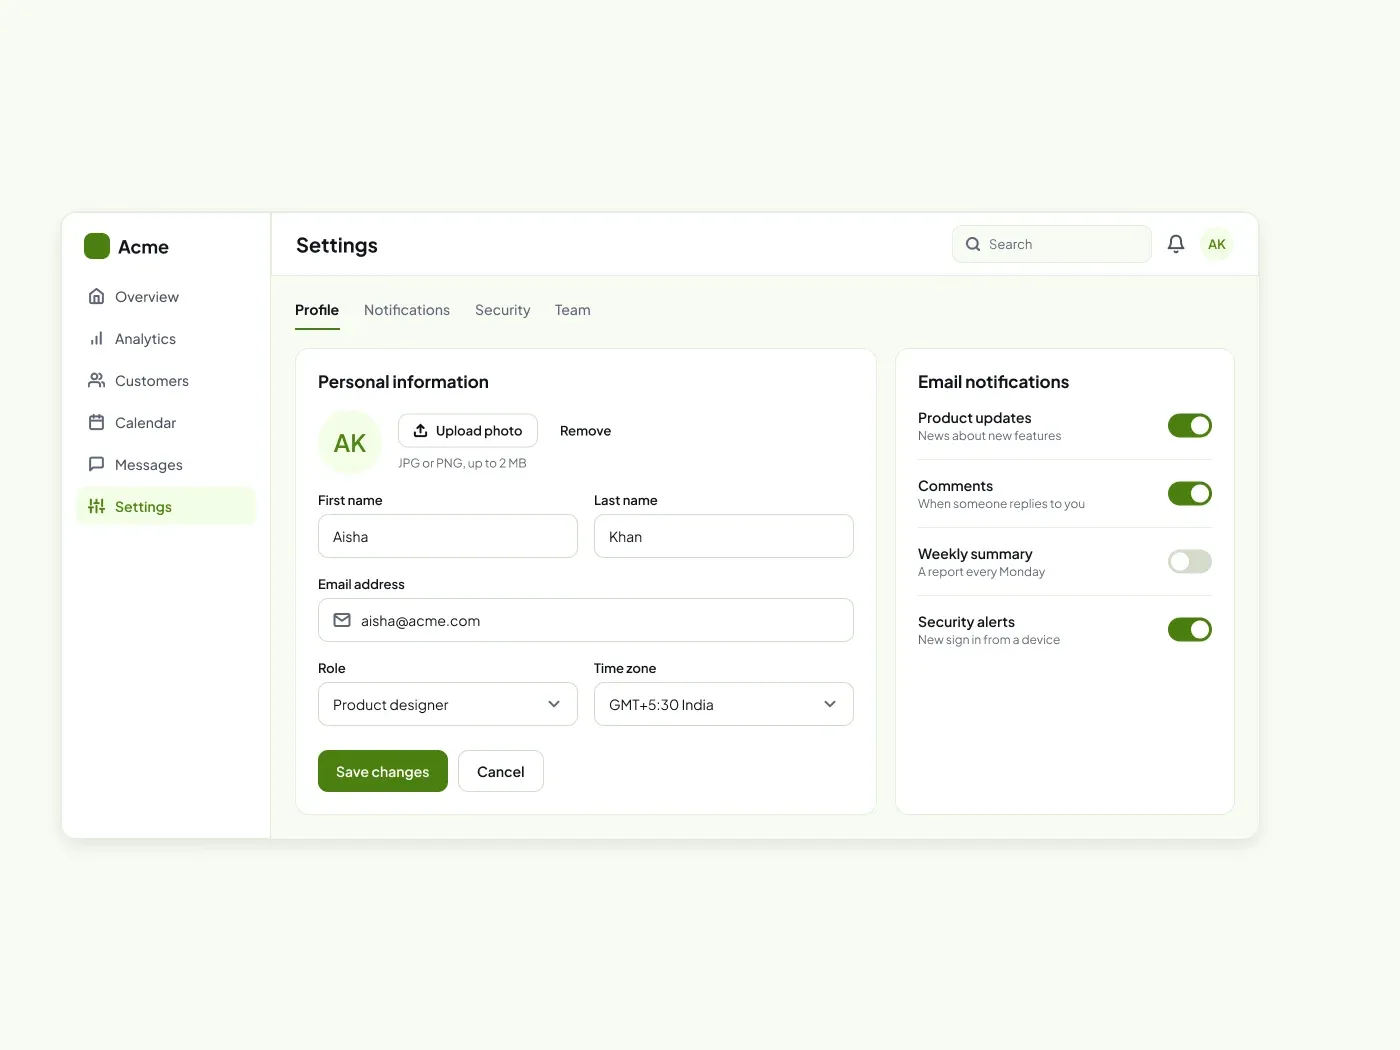Open the Overview sidebar item
Viewport: 1400px width, 1050px height.
coord(166,296)
